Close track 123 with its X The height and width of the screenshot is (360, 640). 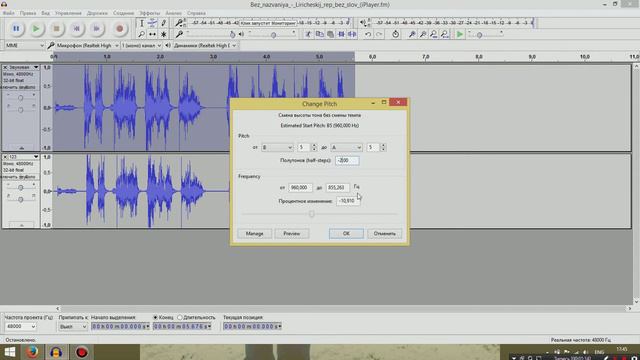5,157
